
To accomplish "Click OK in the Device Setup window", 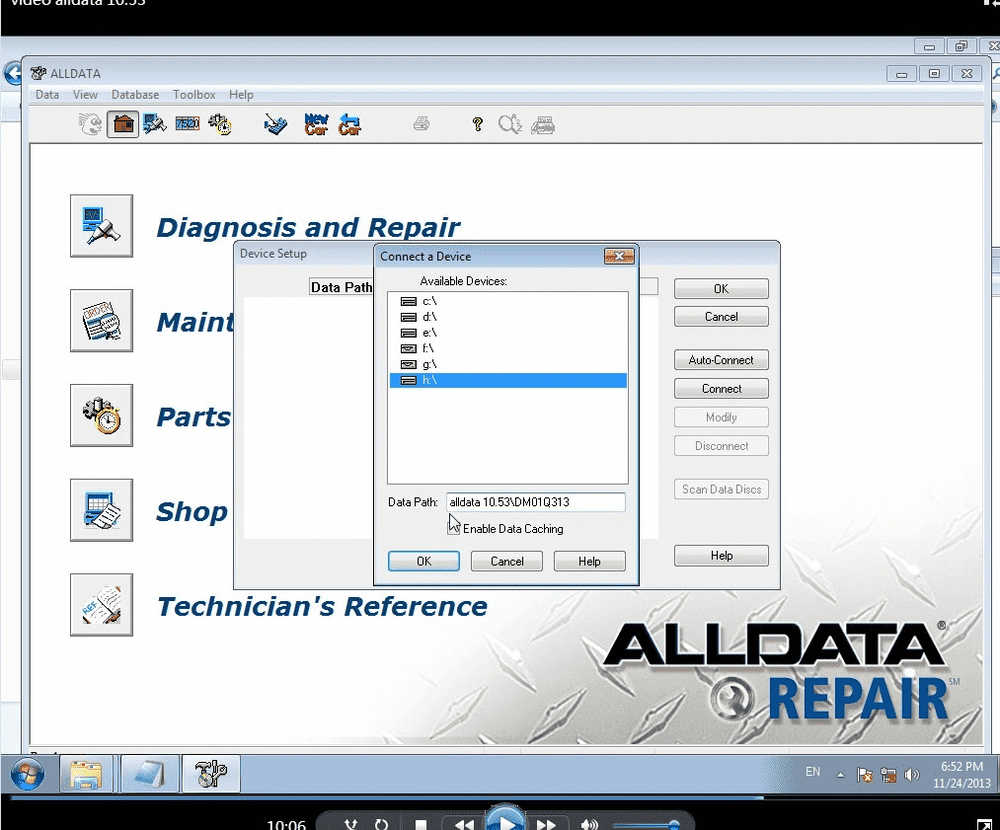I will click(721, 289).
